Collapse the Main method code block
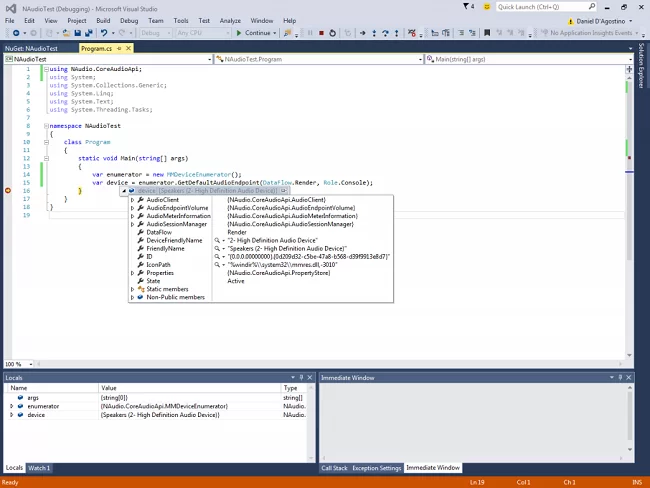This screenshot has width=650, height=488. point(45,158)
